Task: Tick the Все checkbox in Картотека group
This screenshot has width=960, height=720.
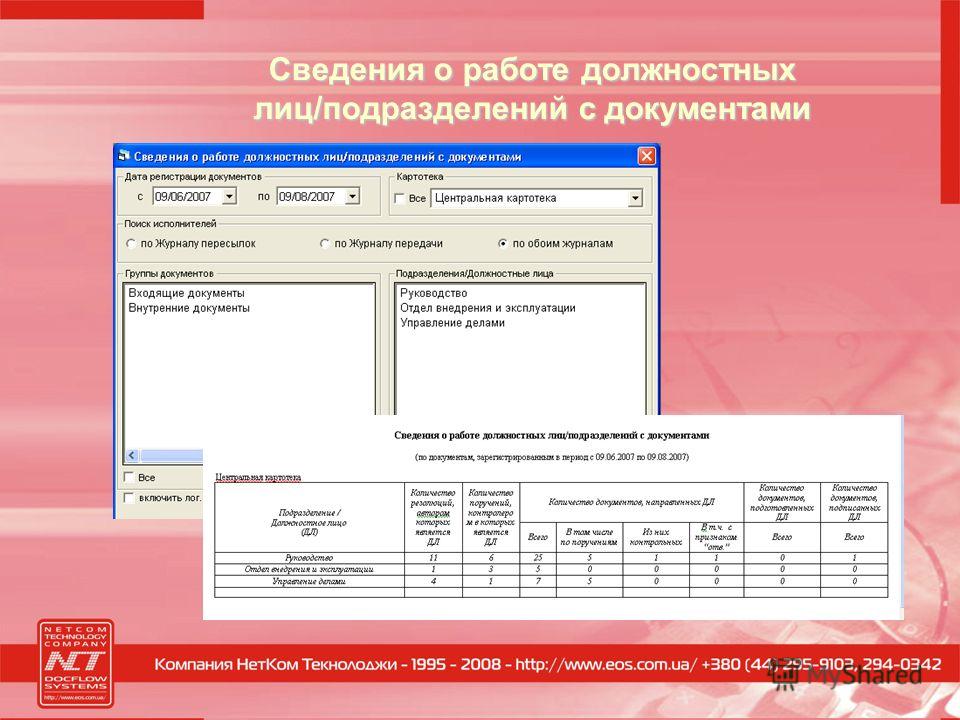Action: pyautogui.click(x=399, y=198)
